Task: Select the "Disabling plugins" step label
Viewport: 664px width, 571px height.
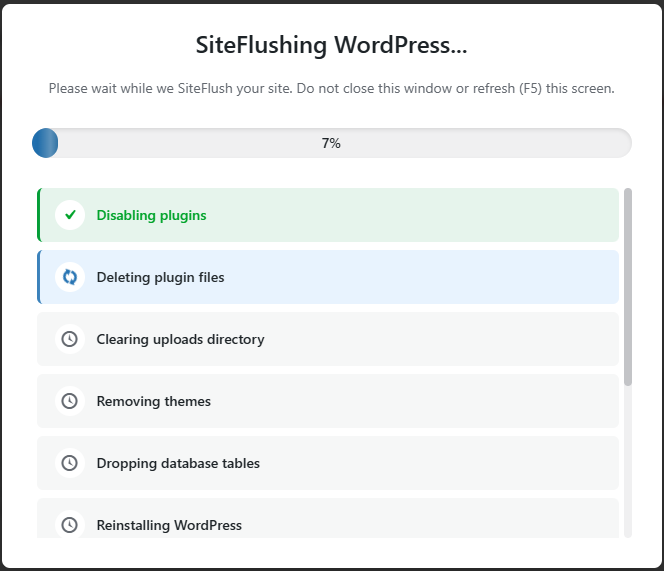Action: [151, 215]
